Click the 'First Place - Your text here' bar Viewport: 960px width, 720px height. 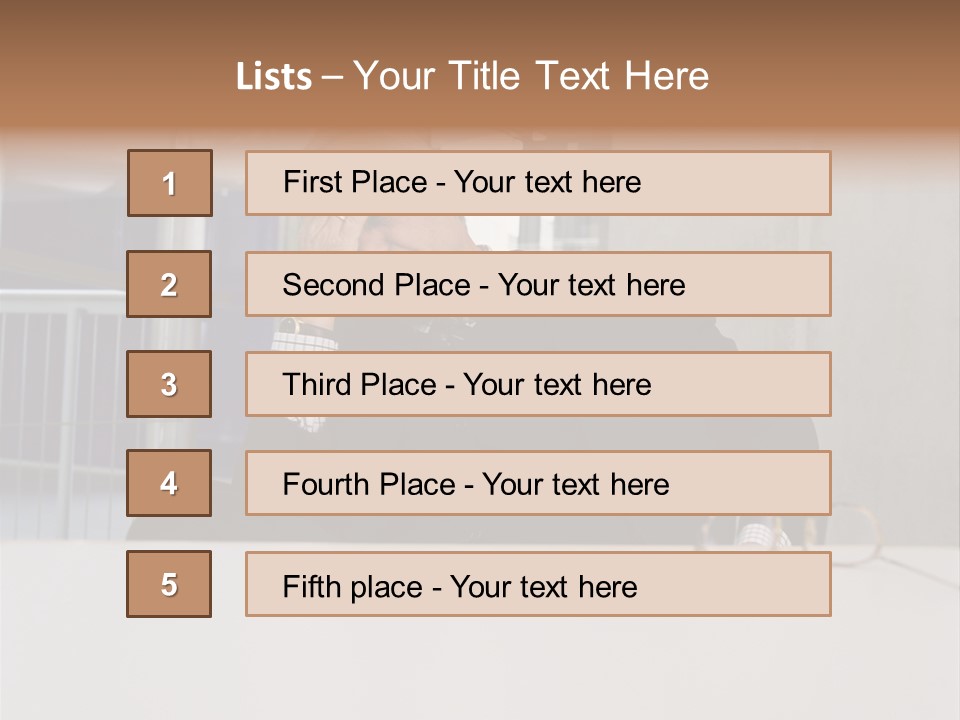538,183
